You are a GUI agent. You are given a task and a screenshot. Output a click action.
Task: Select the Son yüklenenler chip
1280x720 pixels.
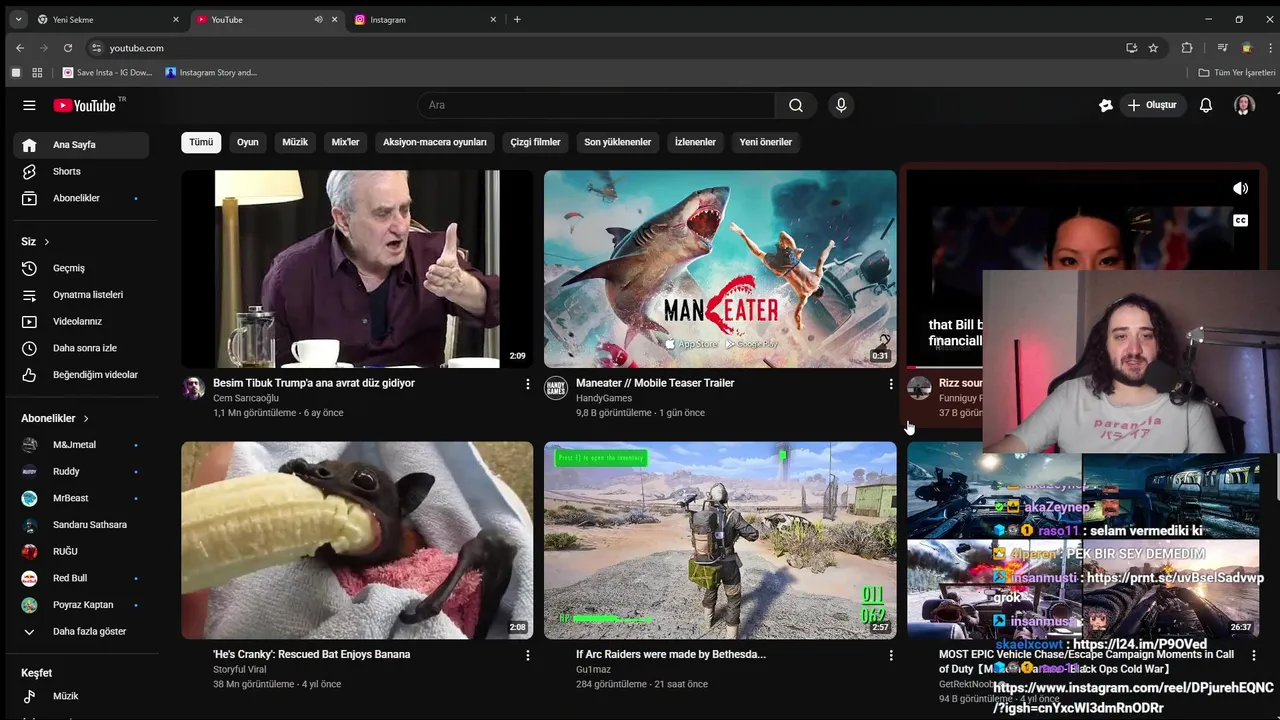point(617,142)
